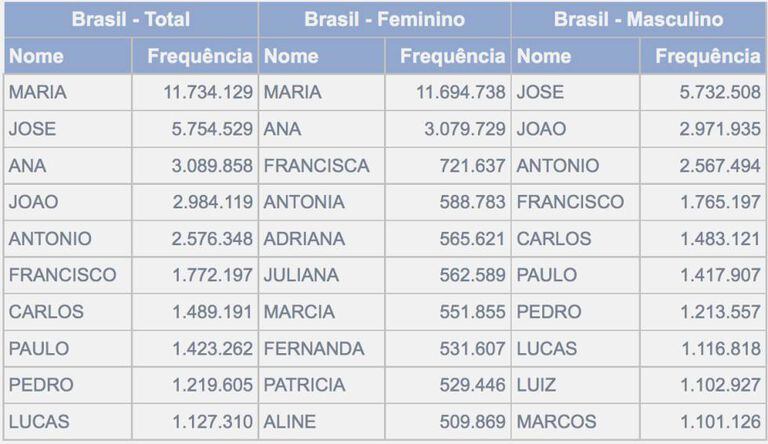Select the frequency value 3.079.729
Viewport: 768px width, 444px height.
(x=461, y=129)
